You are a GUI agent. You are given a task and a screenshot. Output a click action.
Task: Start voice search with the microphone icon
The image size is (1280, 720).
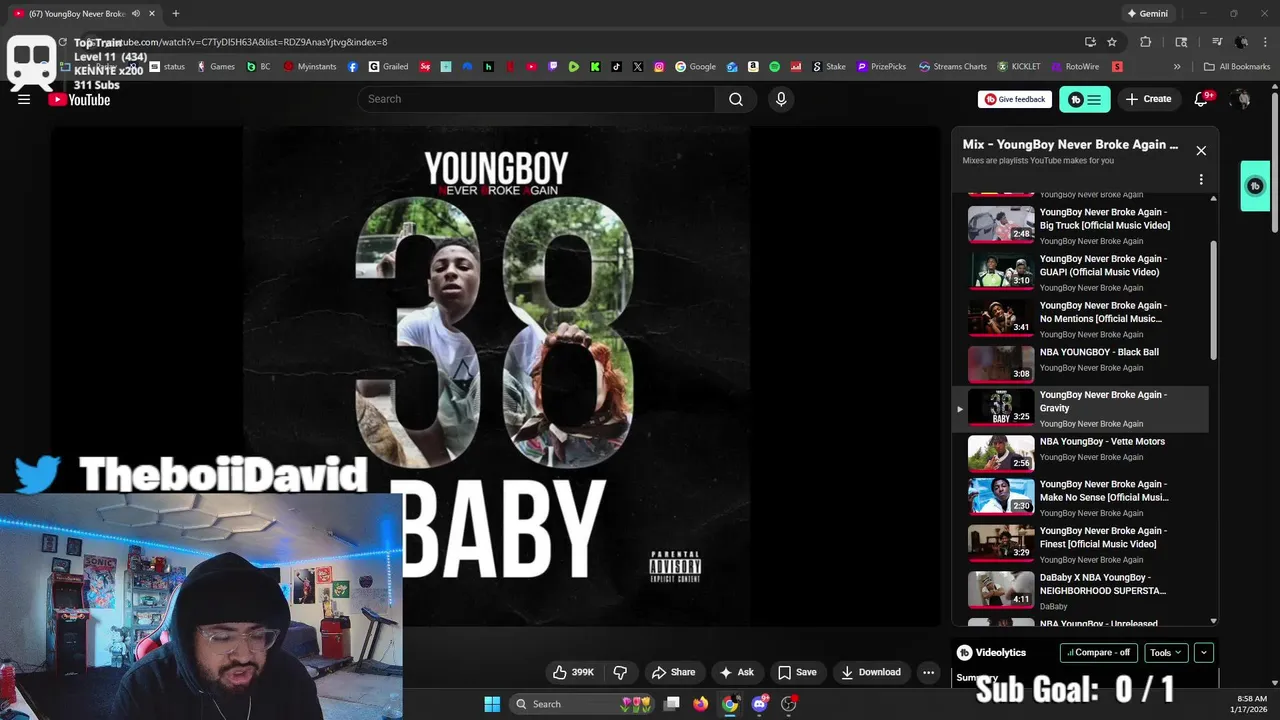pyautogui.click(x=781, y=99)
